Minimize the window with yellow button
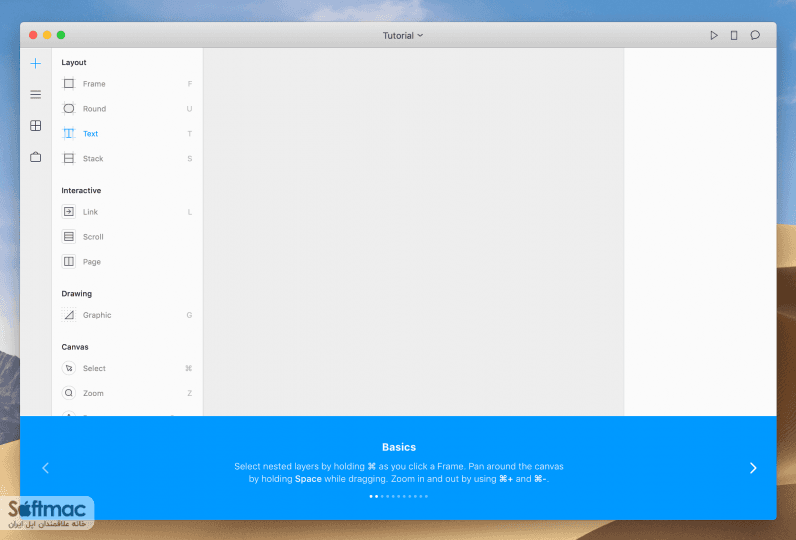Image resolution: width=796 pixels, height=540 pixels. coord(47,35)
